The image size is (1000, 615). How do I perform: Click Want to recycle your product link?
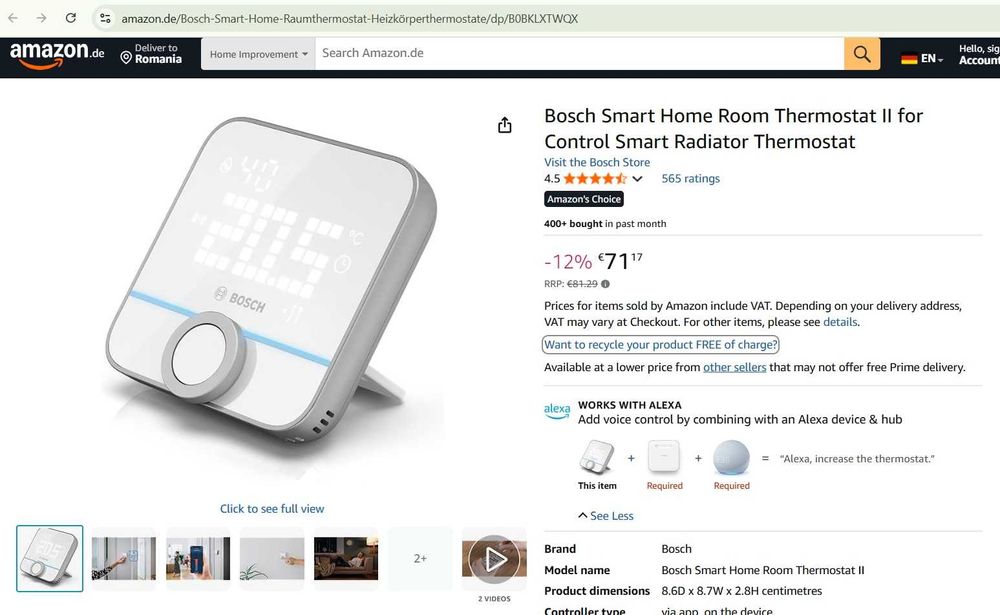pyautogui.click(x=661, y=345)
